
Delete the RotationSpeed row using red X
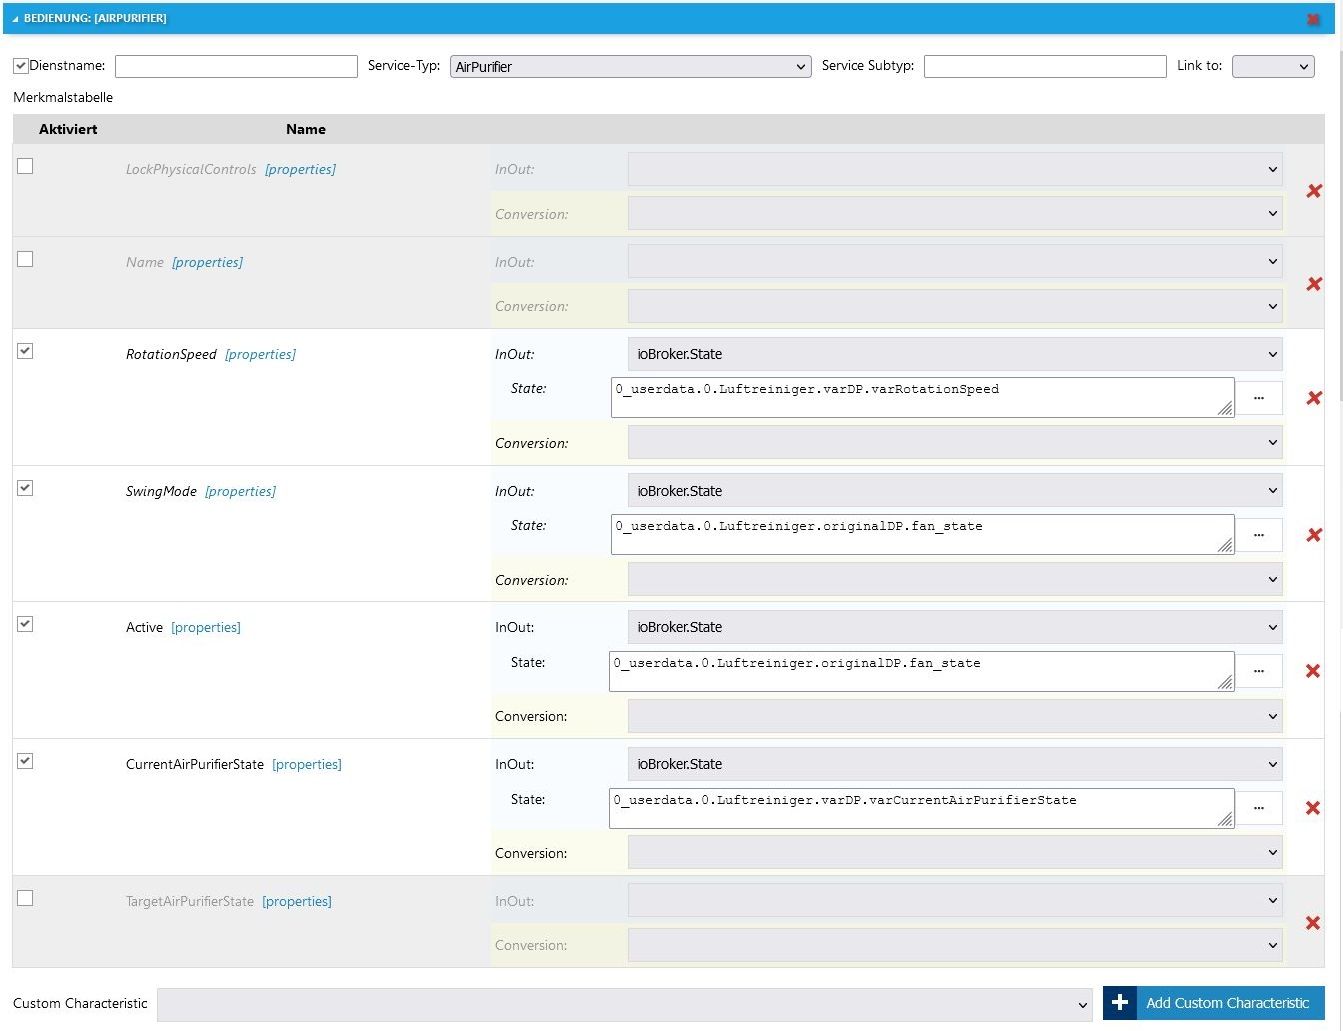pyautogui.click(x=1314, y=398)
